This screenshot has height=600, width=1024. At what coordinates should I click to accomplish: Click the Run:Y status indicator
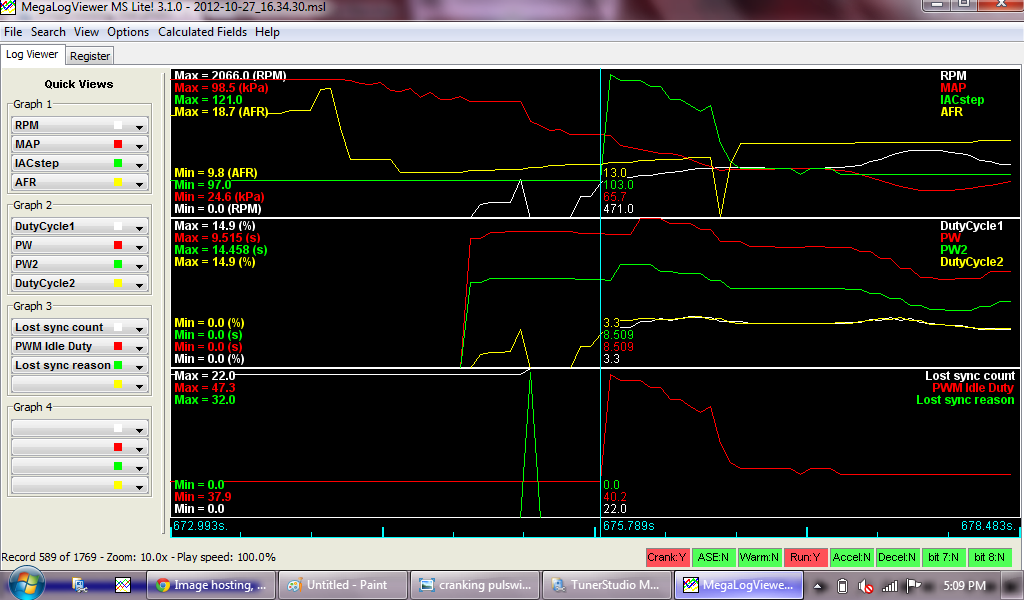805,557
